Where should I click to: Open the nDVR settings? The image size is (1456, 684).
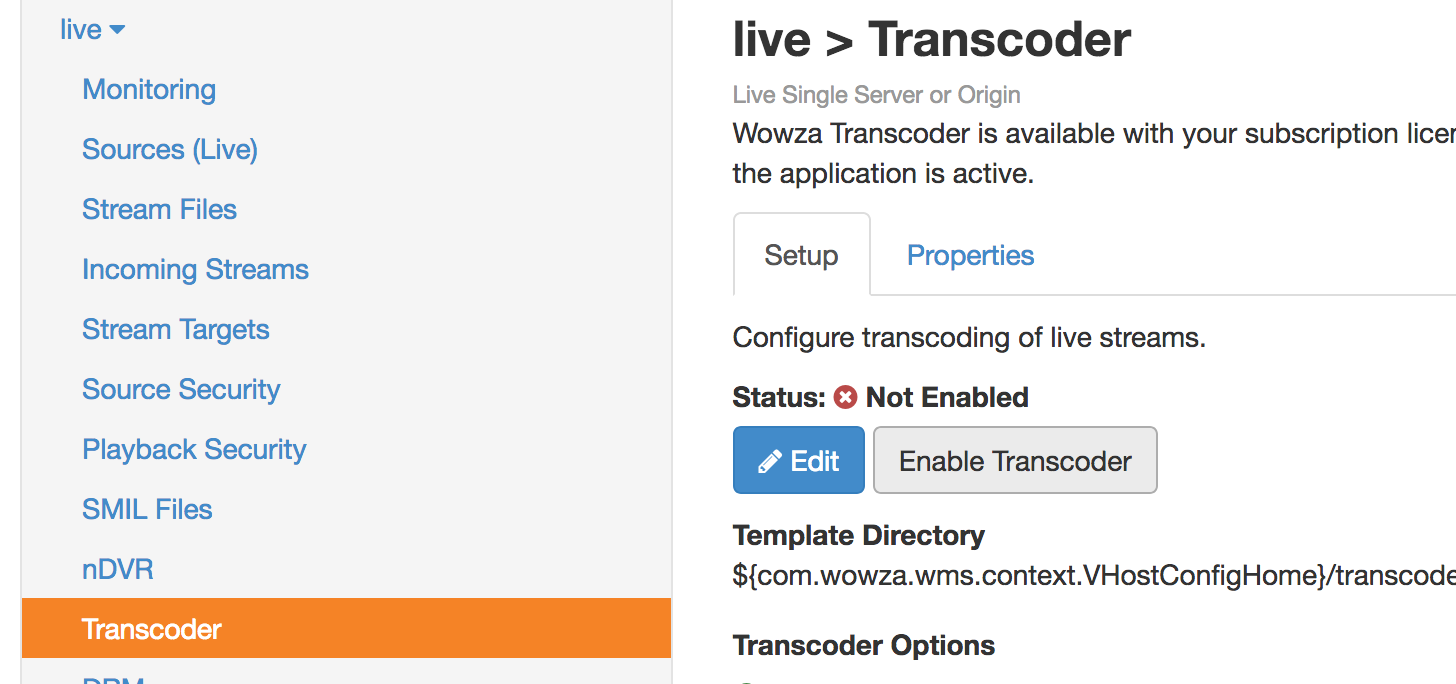pos(118,570)
